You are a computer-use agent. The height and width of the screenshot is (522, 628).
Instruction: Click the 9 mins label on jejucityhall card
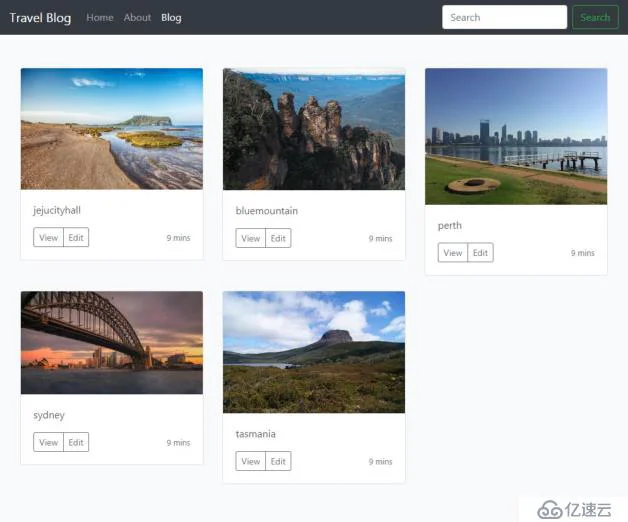coord(178,238)
